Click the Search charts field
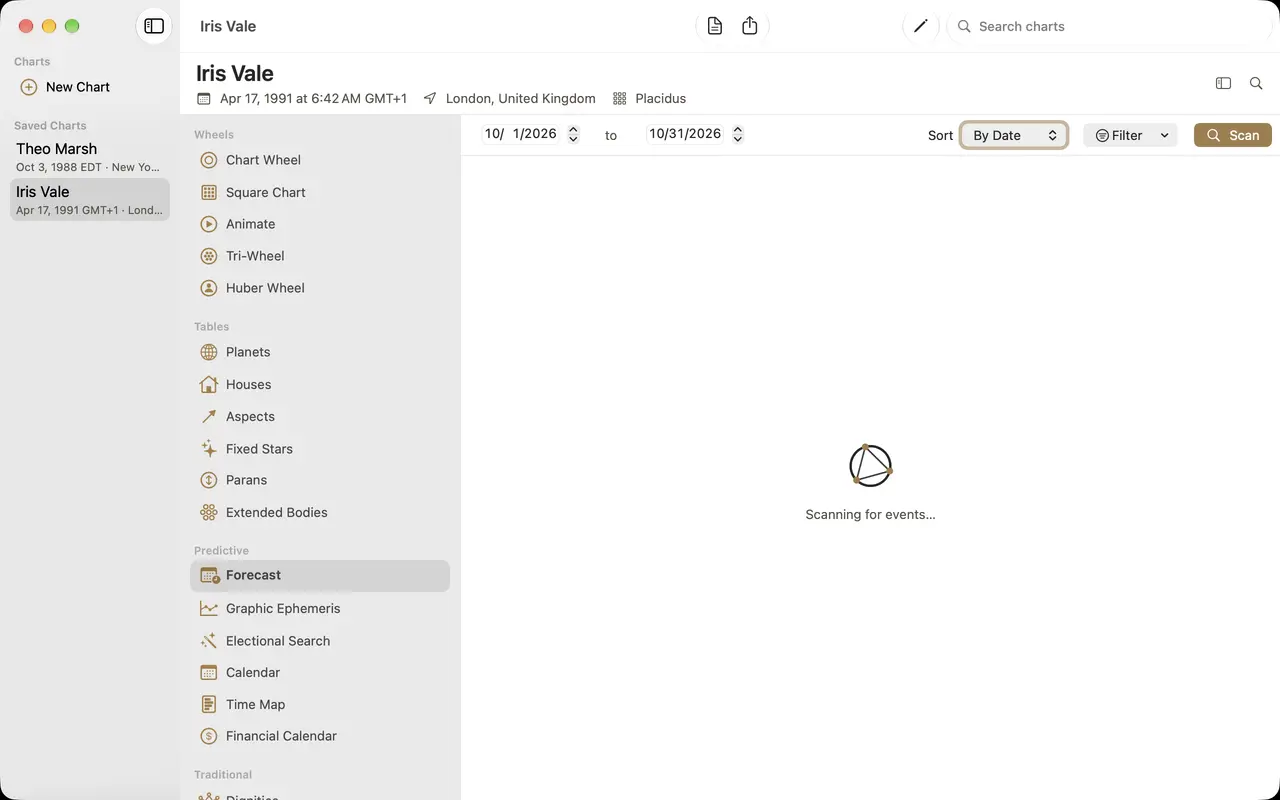This screenshot has width=1280, height=800. (1109, 26)
